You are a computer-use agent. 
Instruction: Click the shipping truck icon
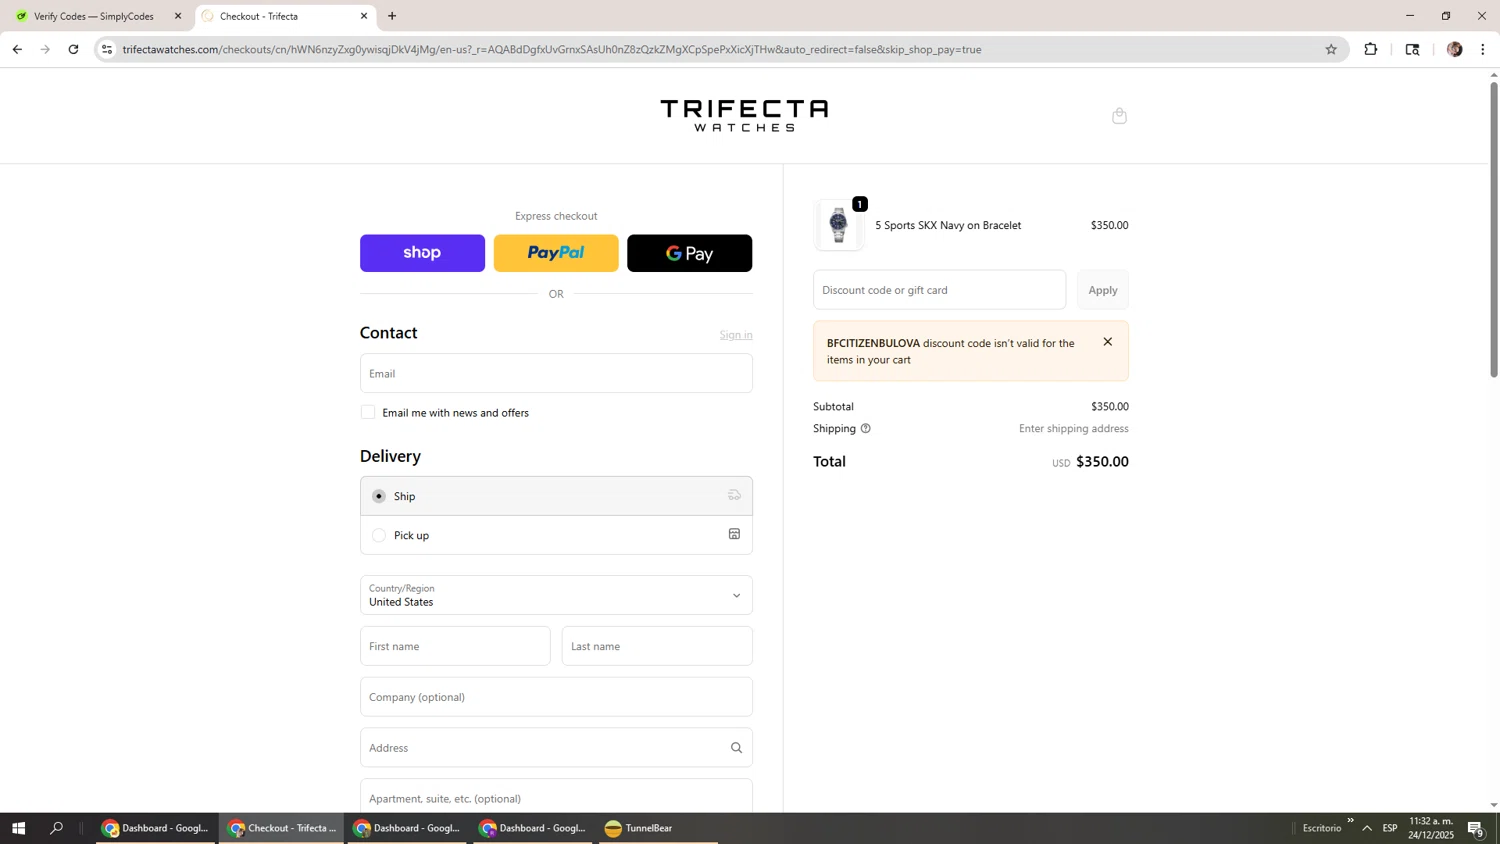pyautogui.click(x=734, y=495)
